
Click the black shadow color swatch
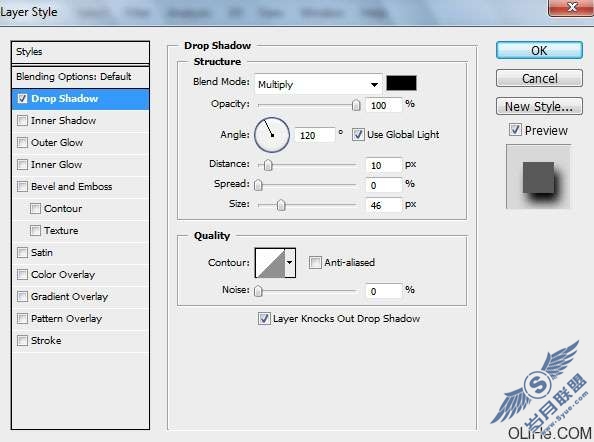pos(401,83)
